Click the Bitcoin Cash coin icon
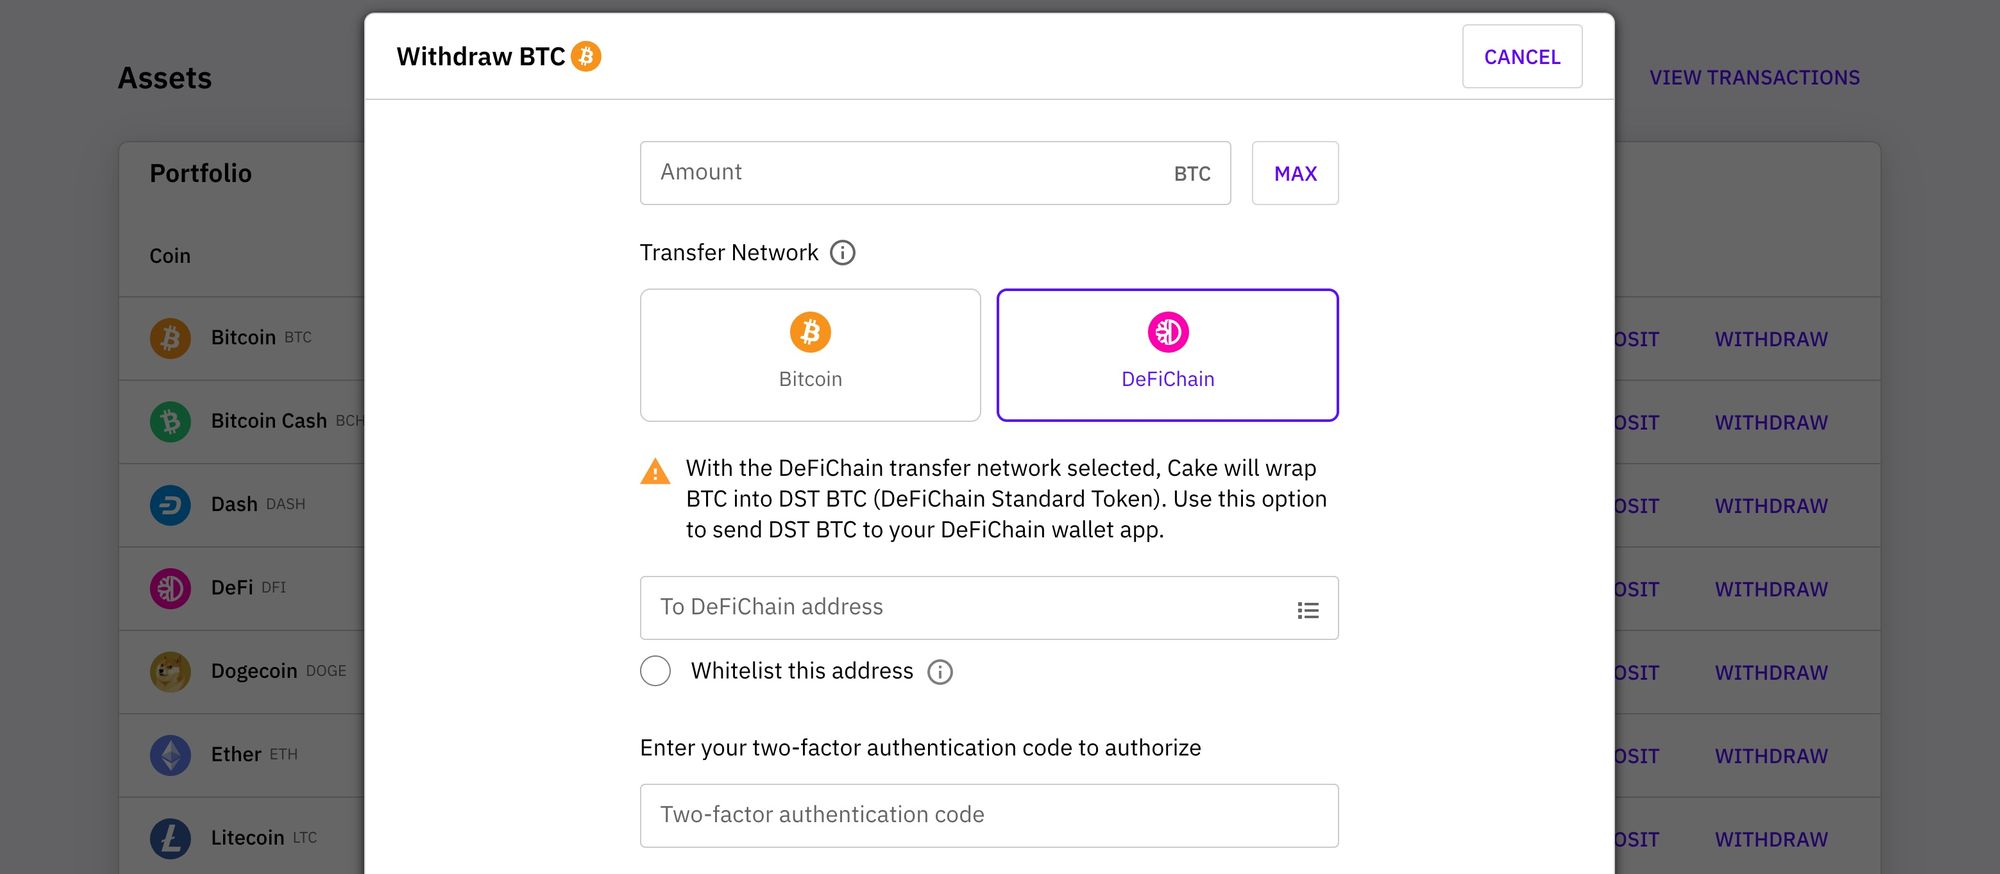 coord(170,422)
